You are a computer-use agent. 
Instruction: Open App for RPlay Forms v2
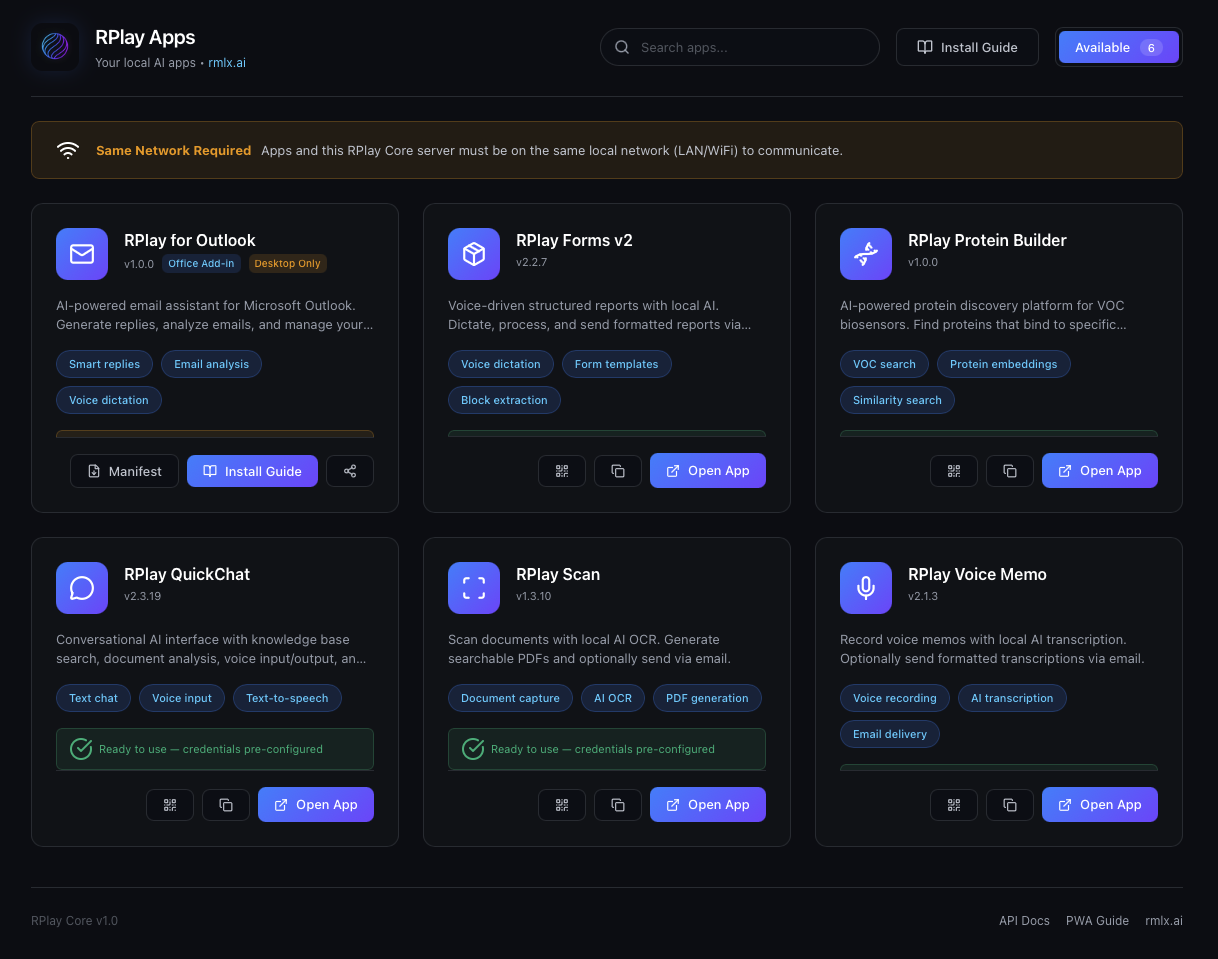coord(708,471)
